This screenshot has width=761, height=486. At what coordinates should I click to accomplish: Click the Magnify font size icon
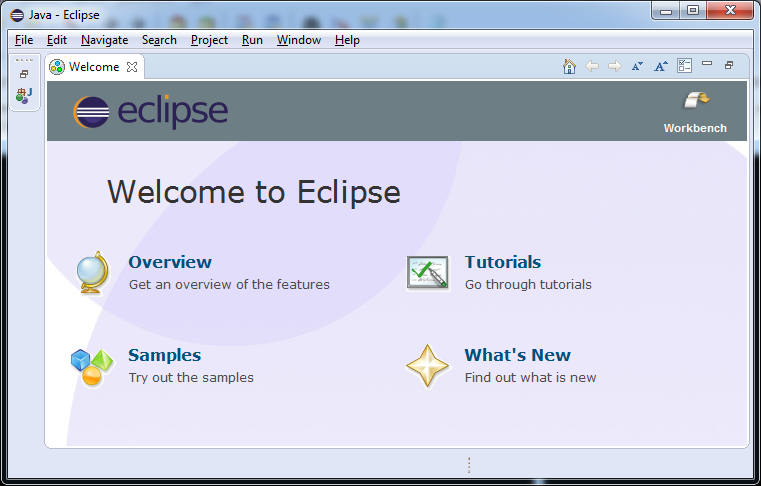(660, 66)
